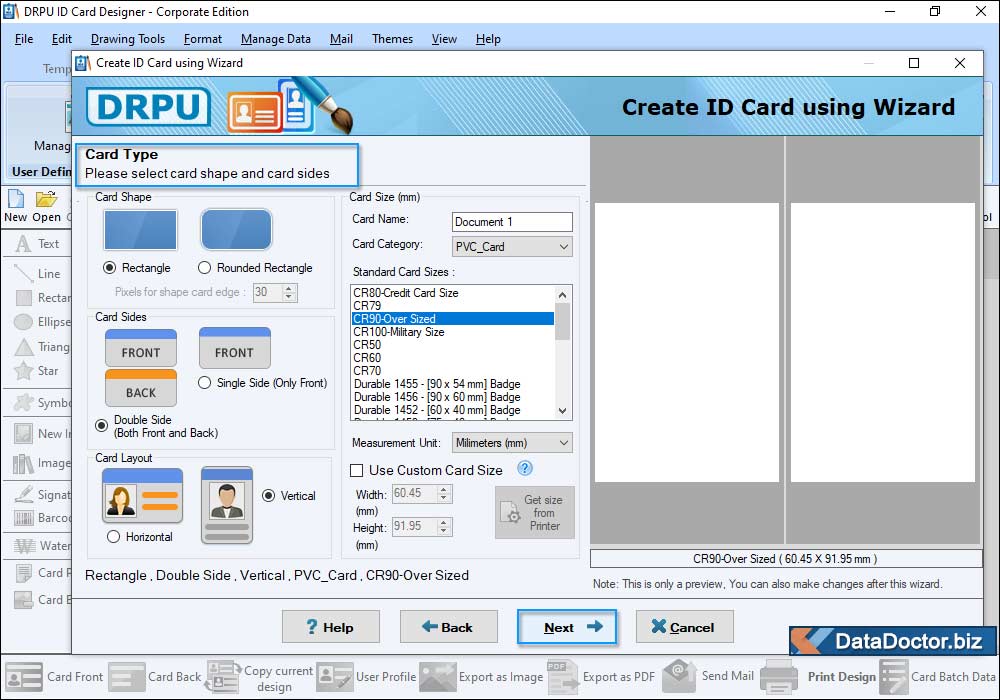Pick the Rectangle shape tool in sidebar

coord(24,298)
